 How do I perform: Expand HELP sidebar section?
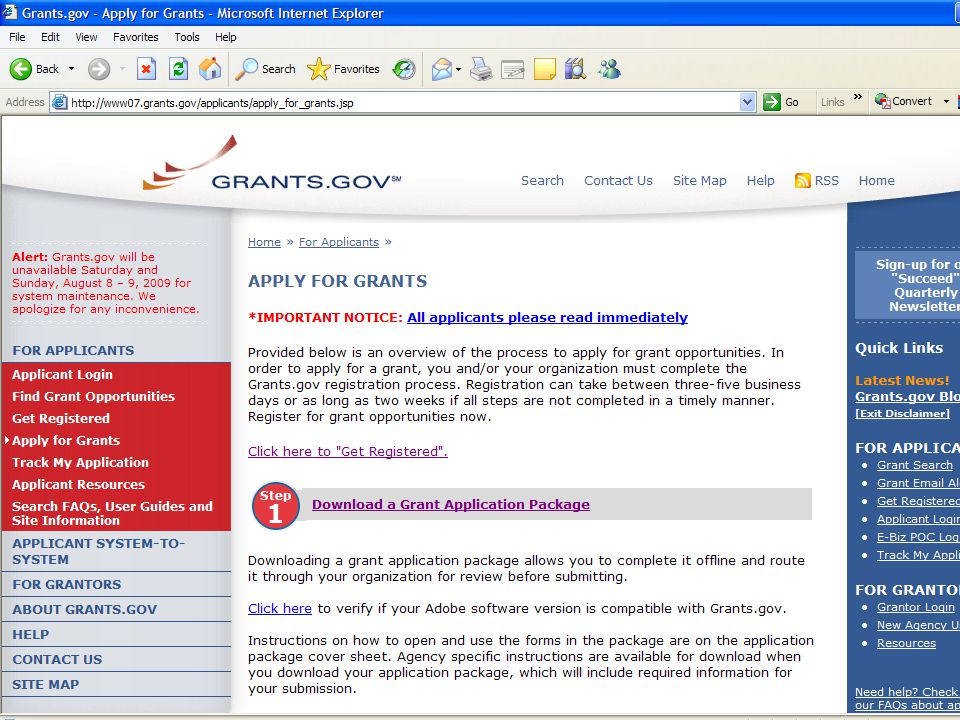[31, 634]
